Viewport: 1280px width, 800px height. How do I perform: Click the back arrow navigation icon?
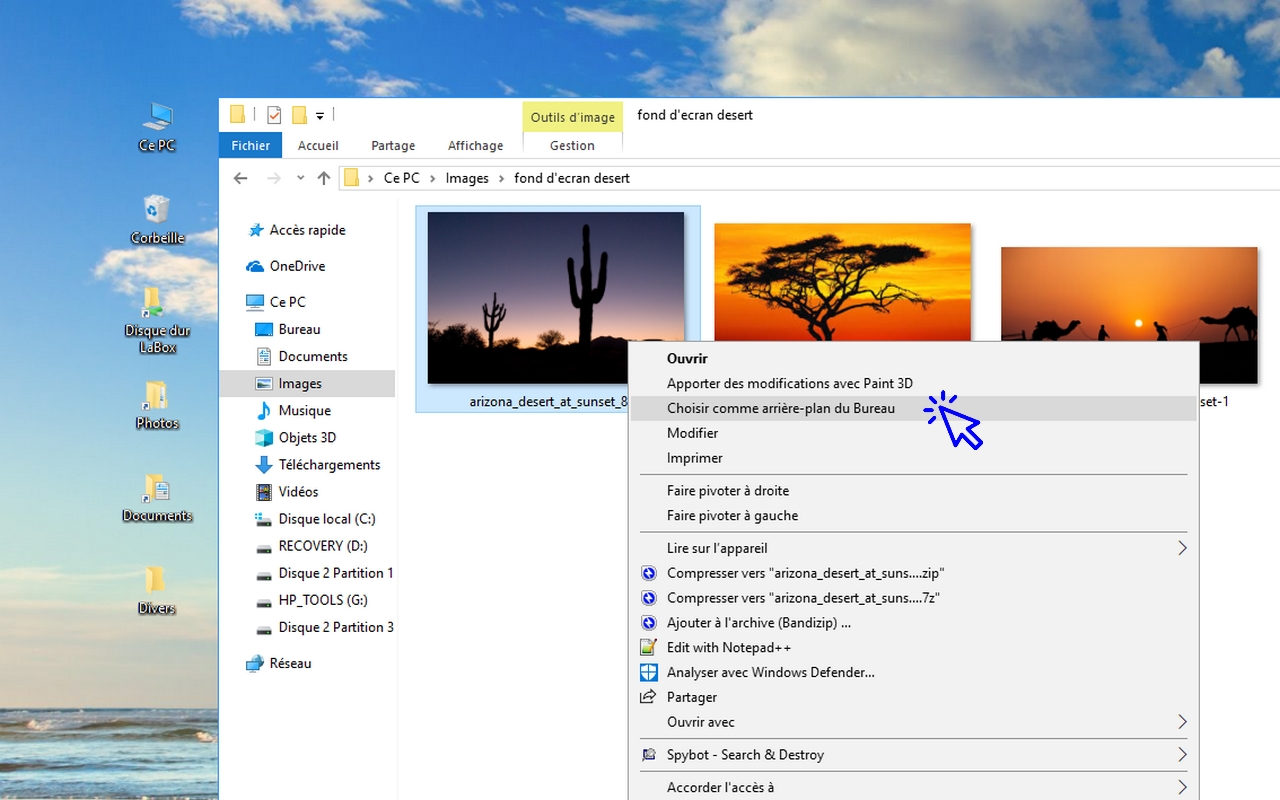240,178
